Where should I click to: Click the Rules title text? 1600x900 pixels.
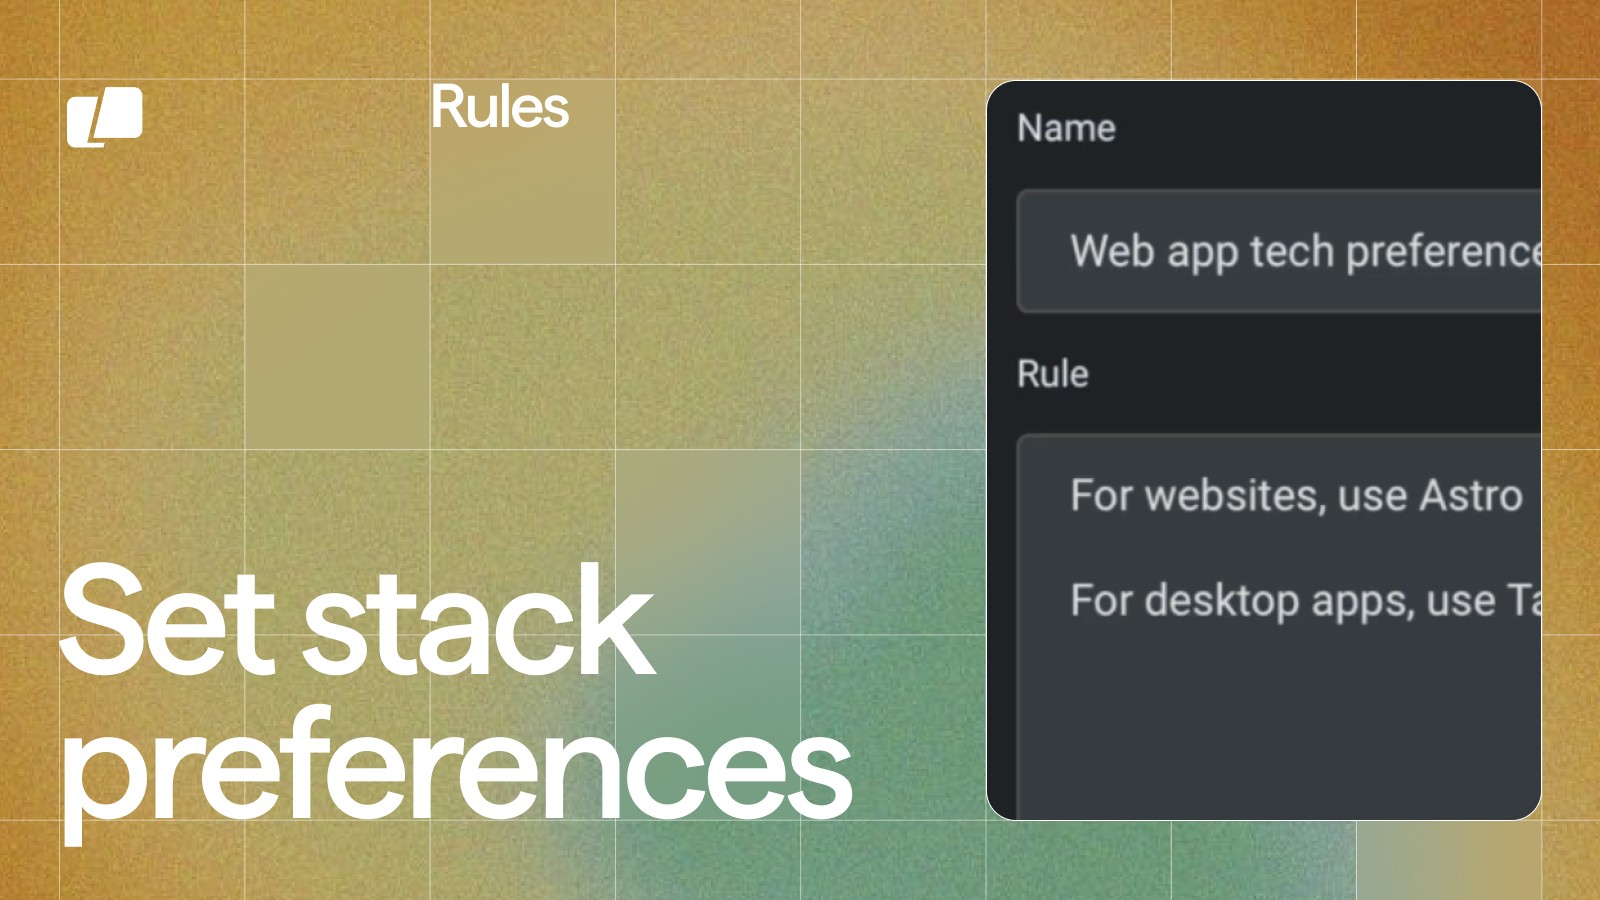coord(499,107)
